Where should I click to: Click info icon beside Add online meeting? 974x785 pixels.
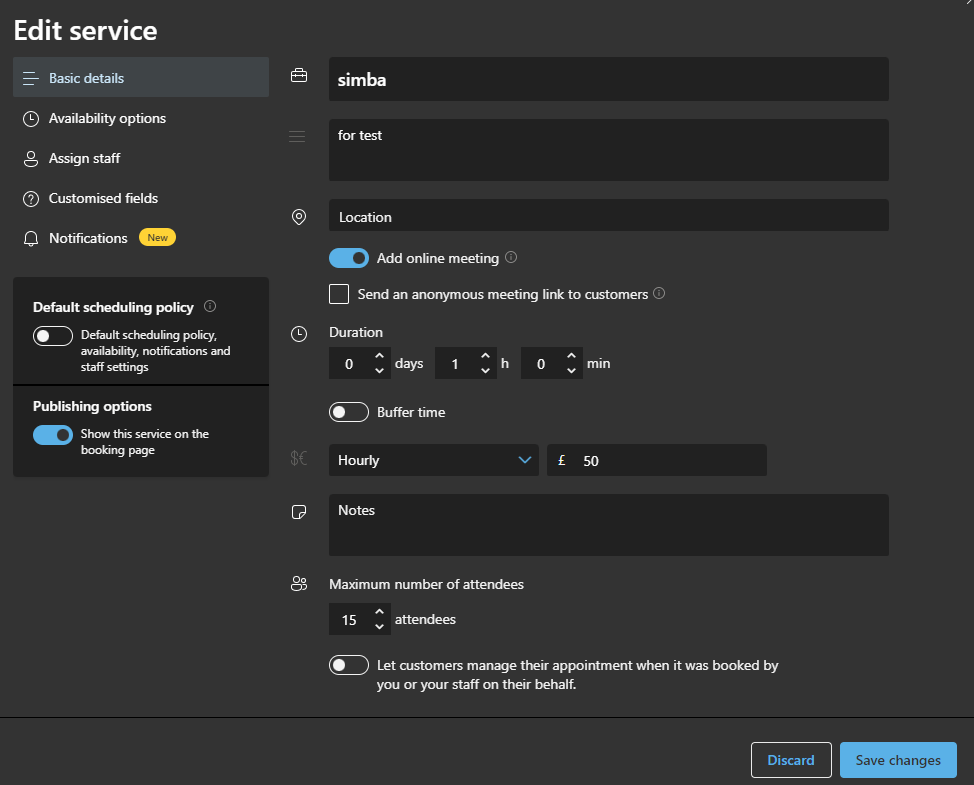tap(511, 257)
